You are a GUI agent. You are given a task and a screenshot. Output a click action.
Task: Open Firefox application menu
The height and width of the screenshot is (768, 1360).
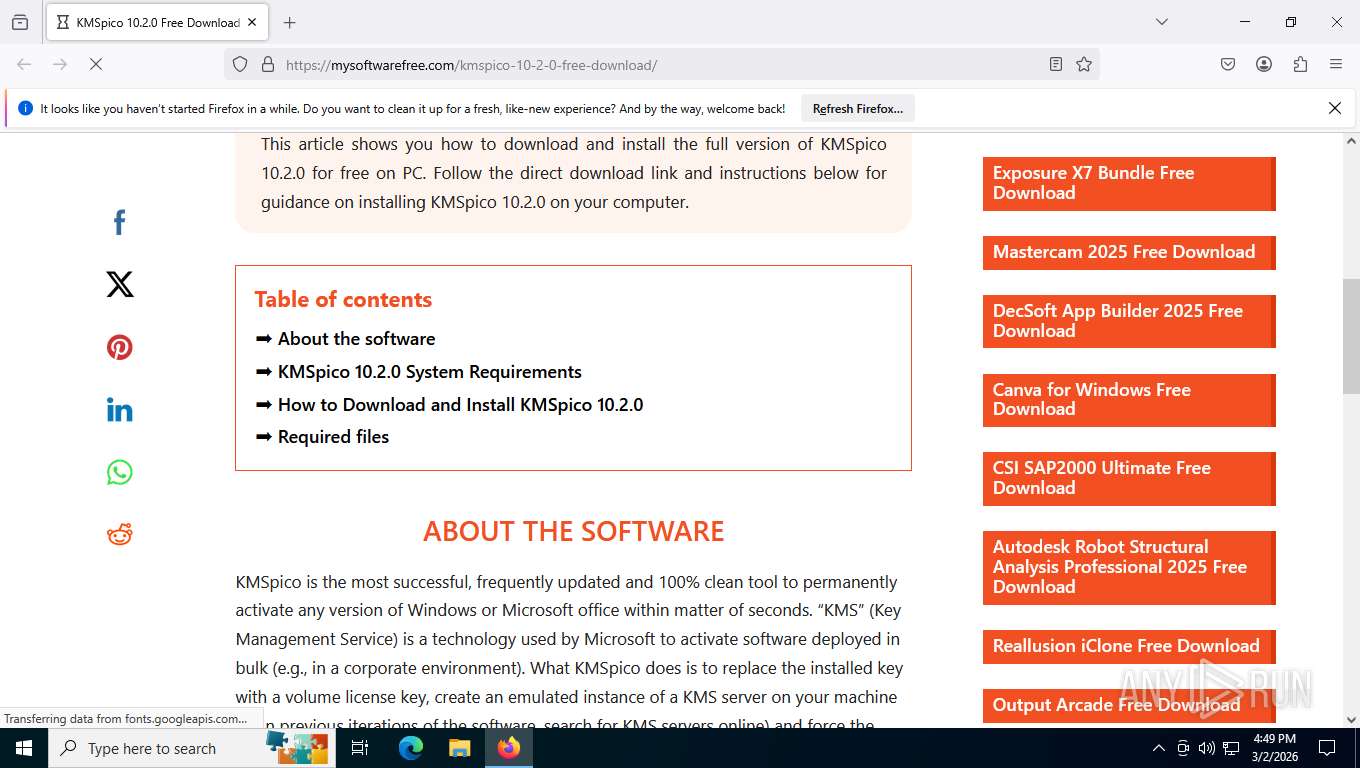(1336, 64)
